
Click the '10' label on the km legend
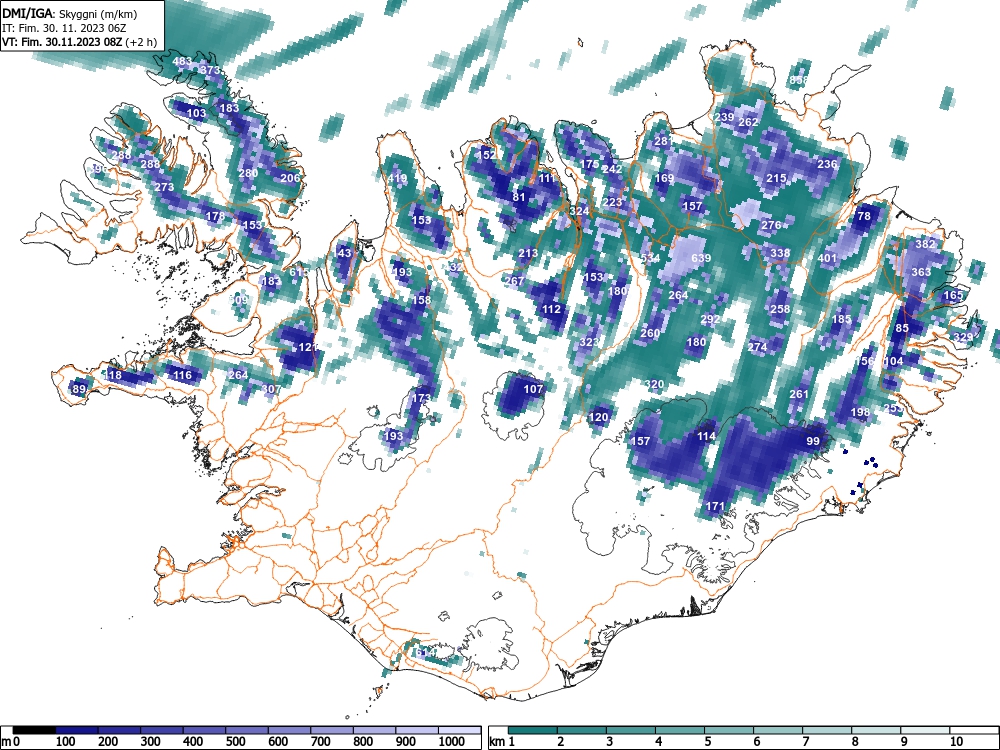[x=955, y=742]
